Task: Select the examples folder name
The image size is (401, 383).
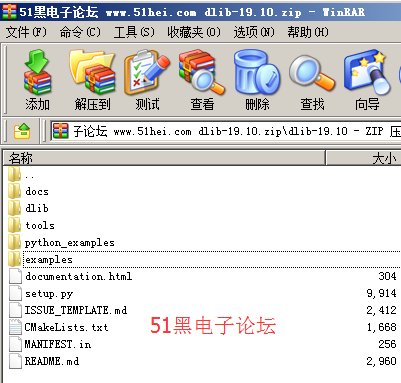Action: pos(49,260)
